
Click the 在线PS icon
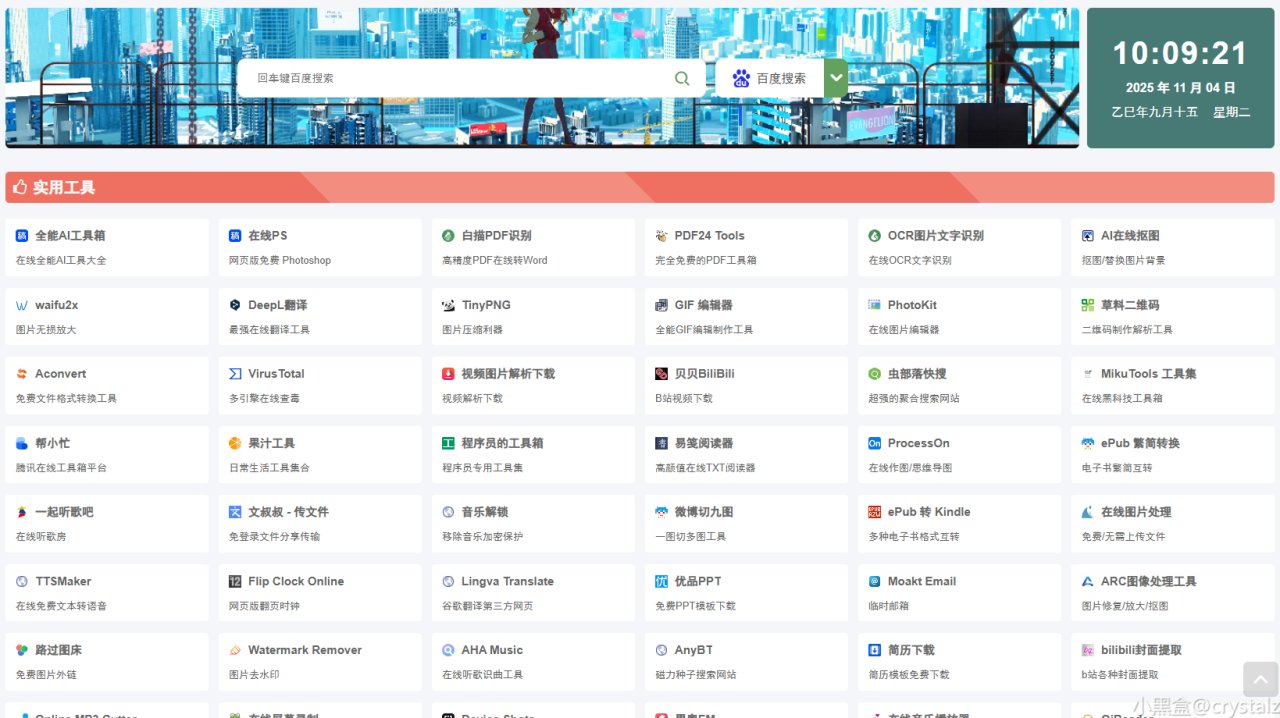[x=235, y=236]
